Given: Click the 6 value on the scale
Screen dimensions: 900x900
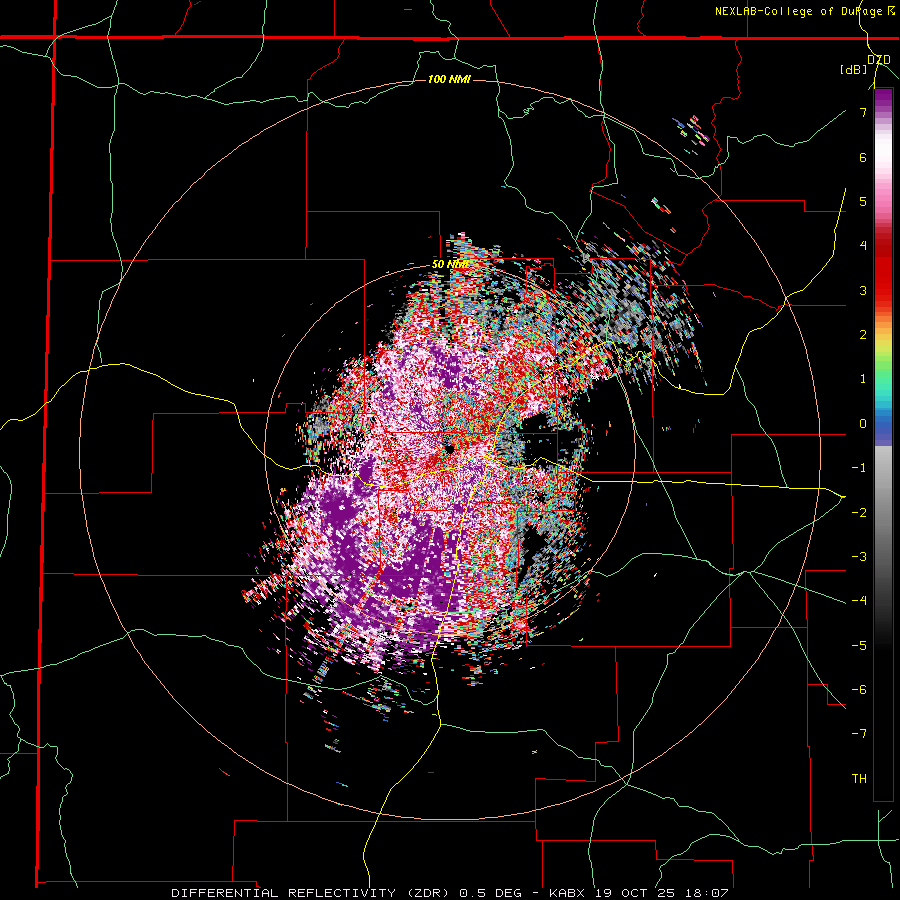Looking at the screenshot, I should tap(863, 157).
